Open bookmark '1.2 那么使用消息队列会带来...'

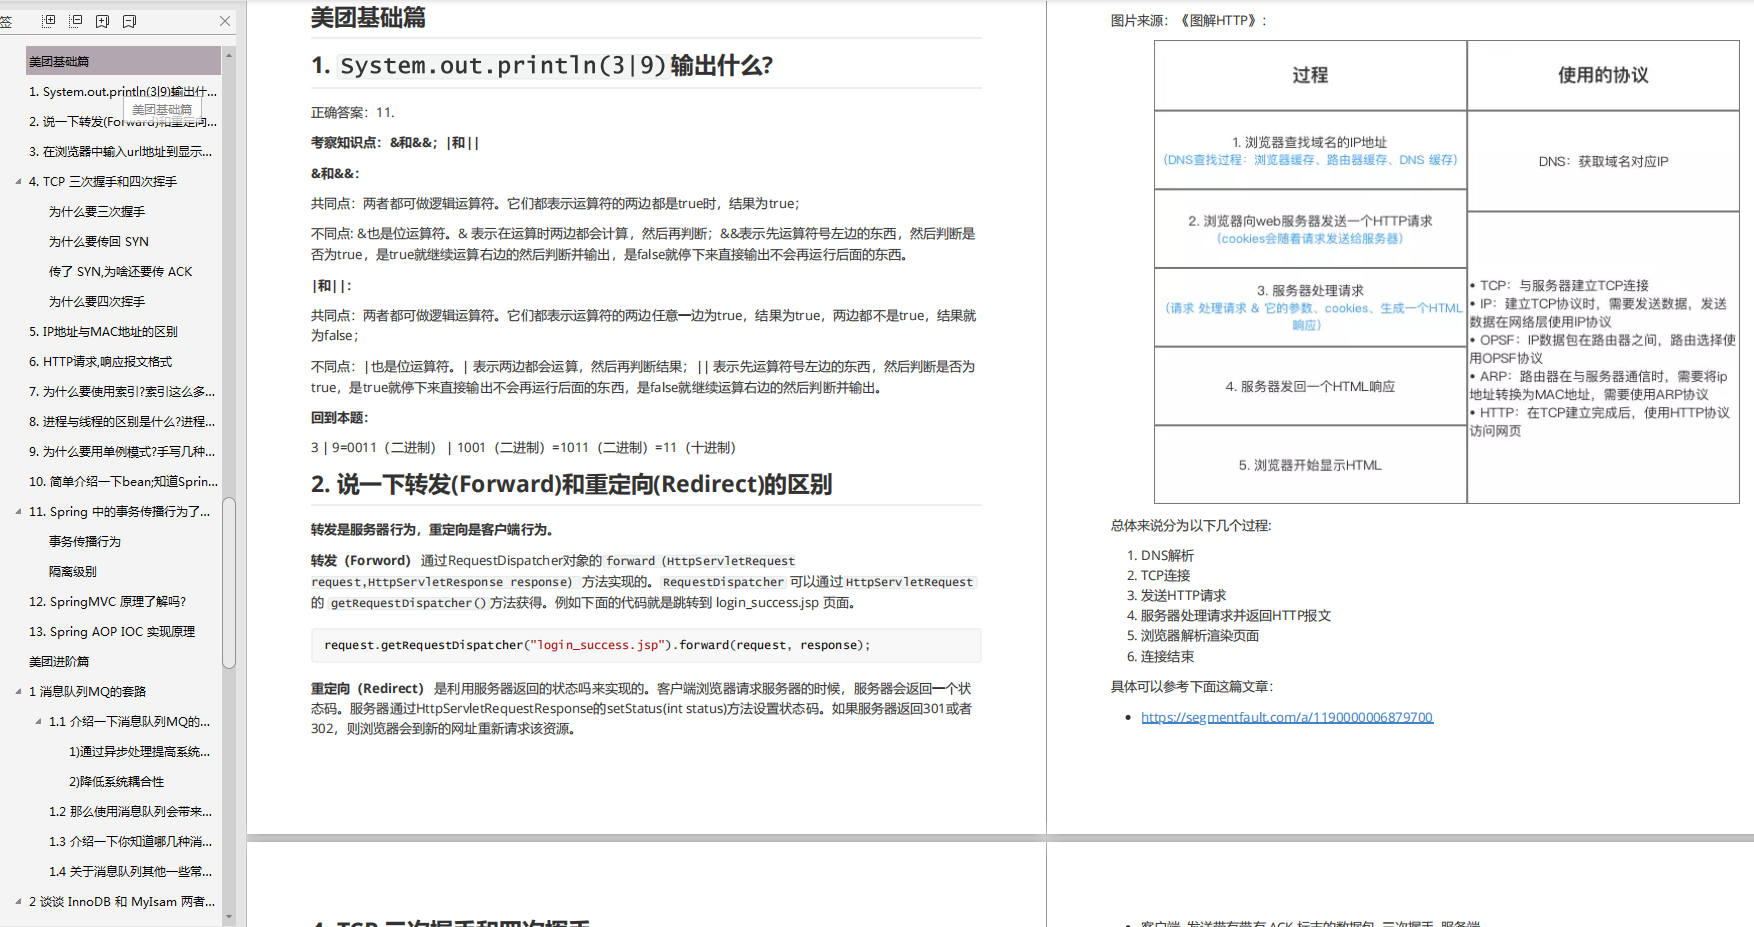tap(130, 812)
